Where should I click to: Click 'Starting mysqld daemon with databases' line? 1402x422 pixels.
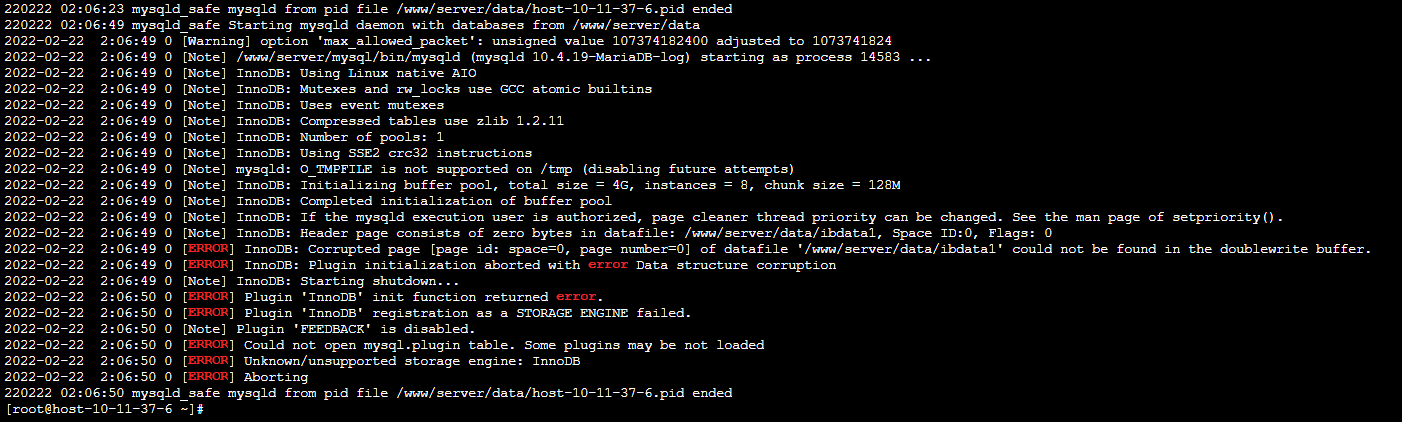[x=352, y=25]
